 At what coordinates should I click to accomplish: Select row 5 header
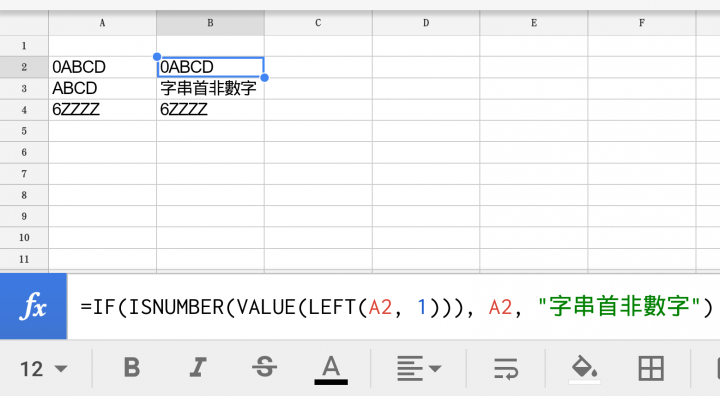pos(24,131)
